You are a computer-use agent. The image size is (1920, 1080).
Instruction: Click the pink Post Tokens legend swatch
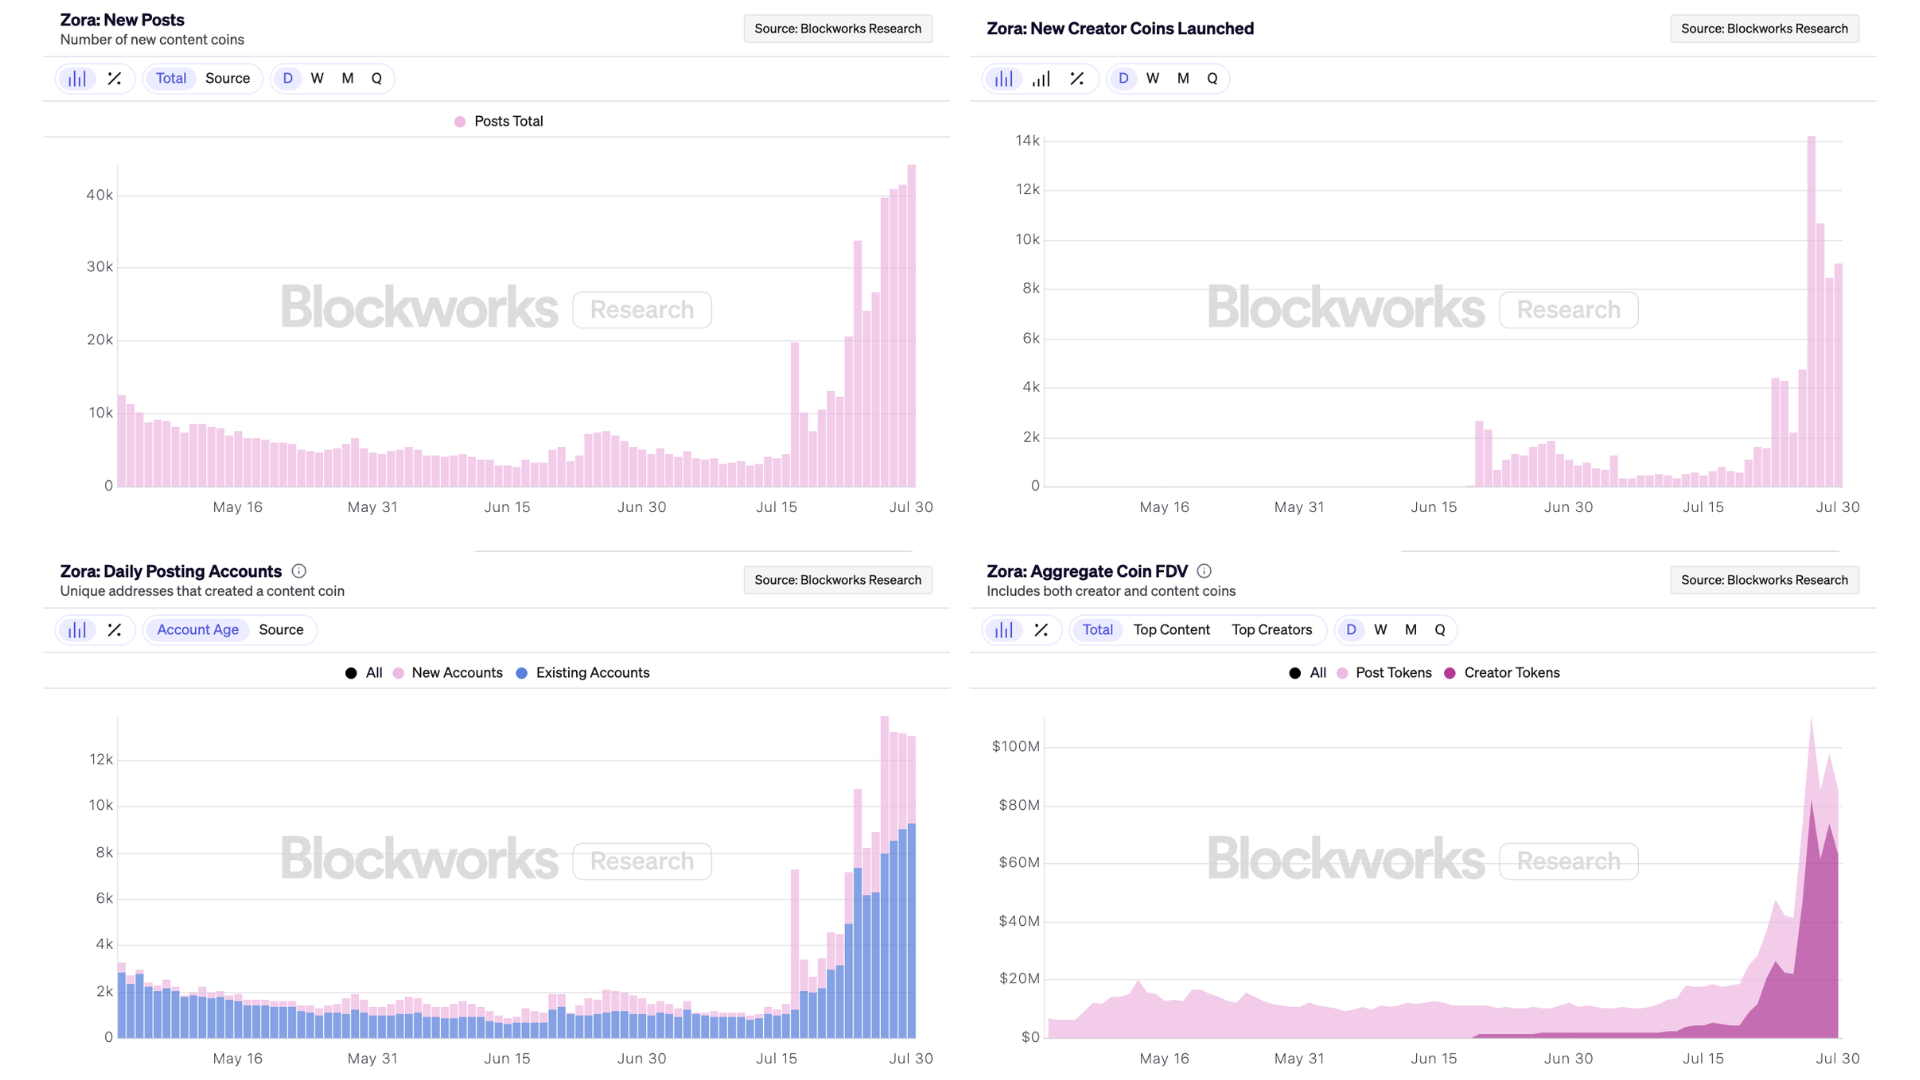pos(1343,672)
